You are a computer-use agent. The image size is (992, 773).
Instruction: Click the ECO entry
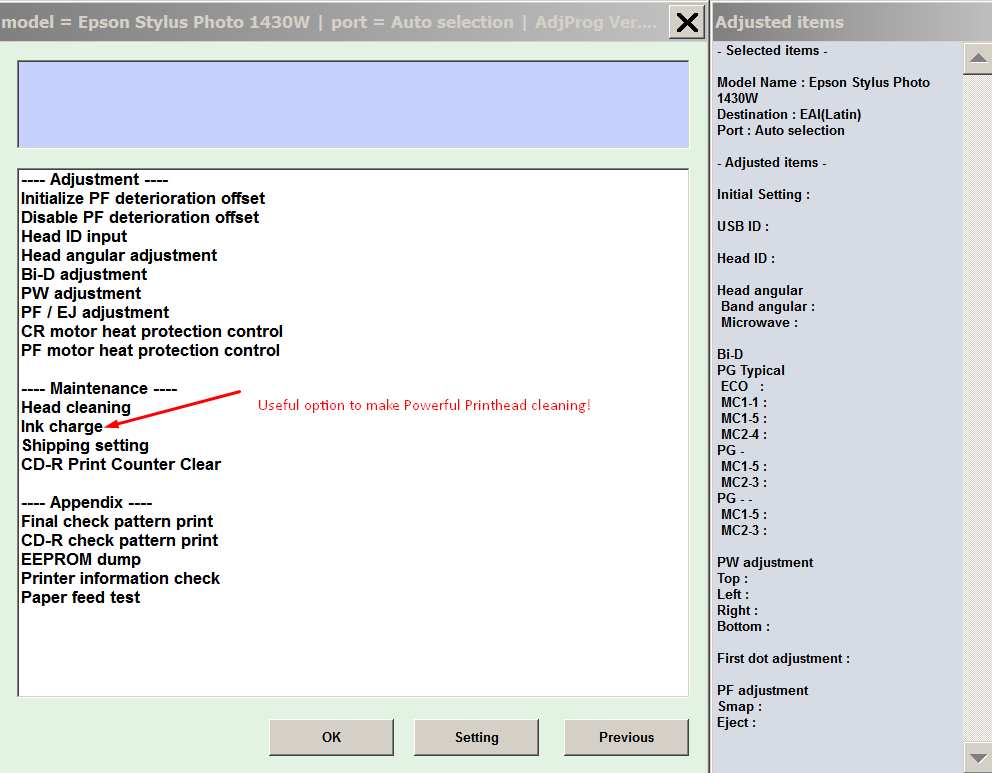tap(742, 386)
